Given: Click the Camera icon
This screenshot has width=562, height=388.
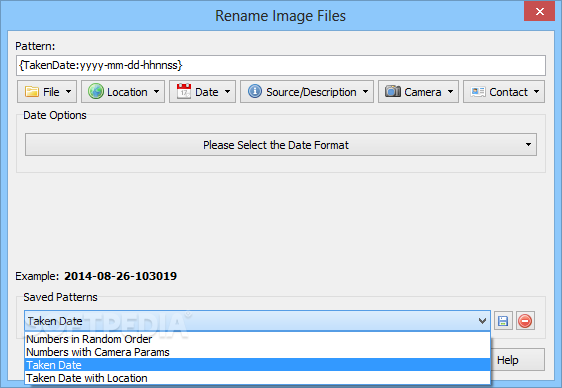Looking at the screenshot, I should click(393, 91).
